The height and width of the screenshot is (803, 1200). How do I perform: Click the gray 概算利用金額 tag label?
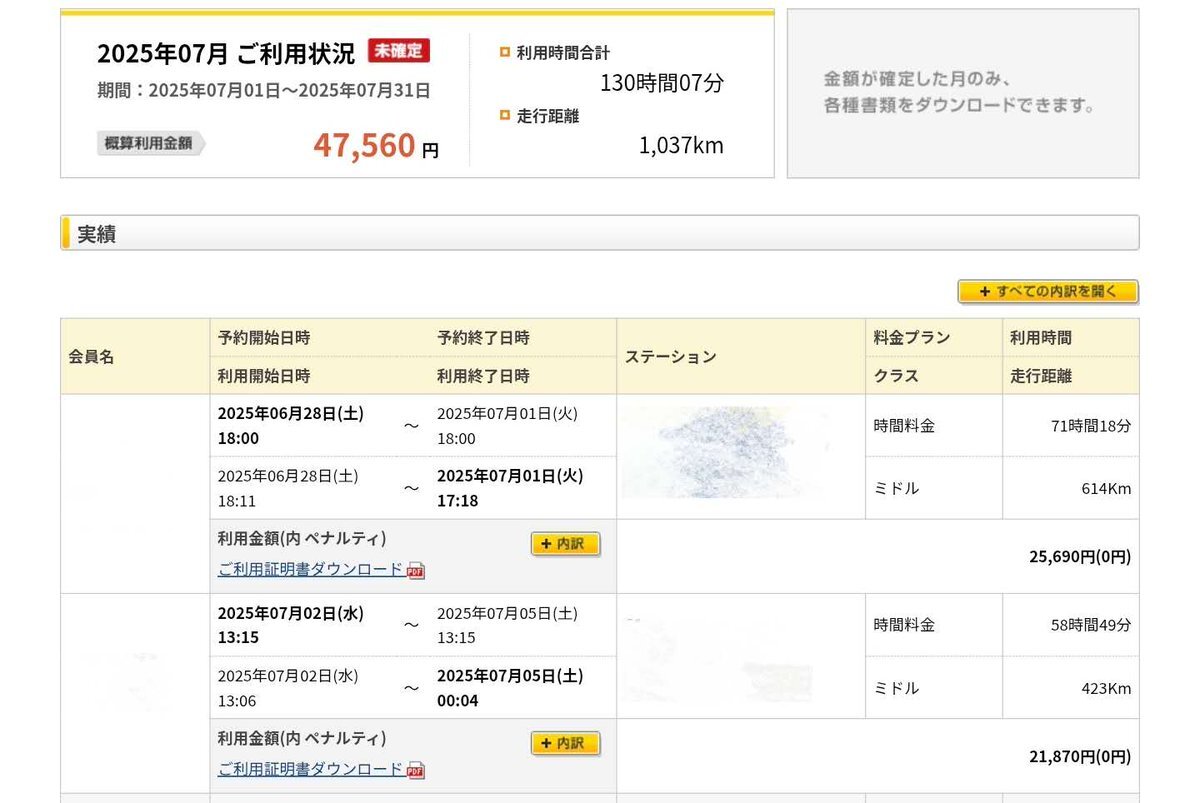pyautogui.click(x=150, y=143)
